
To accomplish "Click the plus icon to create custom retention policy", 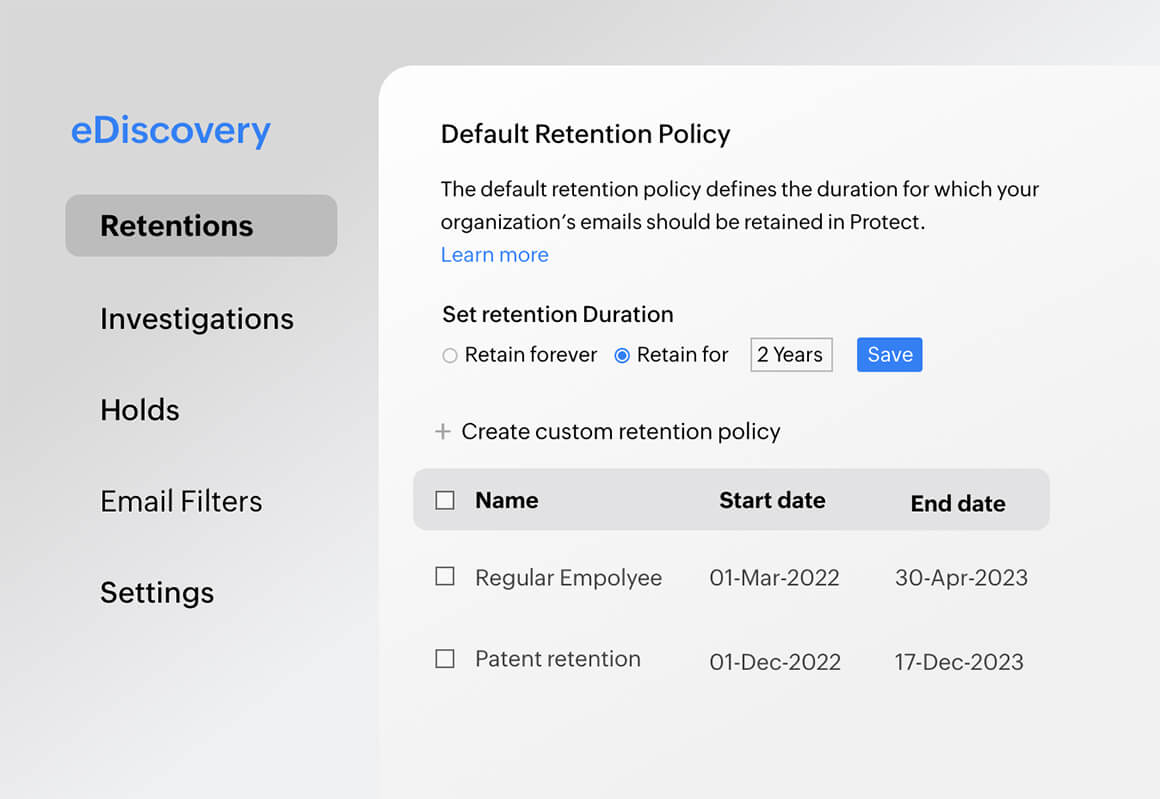I will (443, 431).
